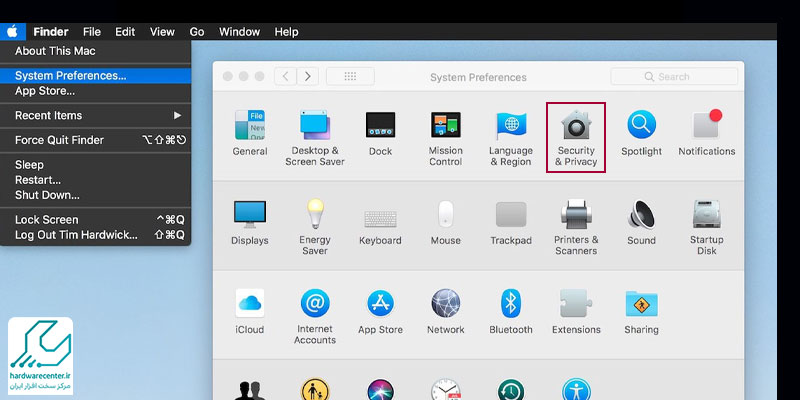Open Sound preferences
This screenshot has height=400, width=800.
click(641, 222)
